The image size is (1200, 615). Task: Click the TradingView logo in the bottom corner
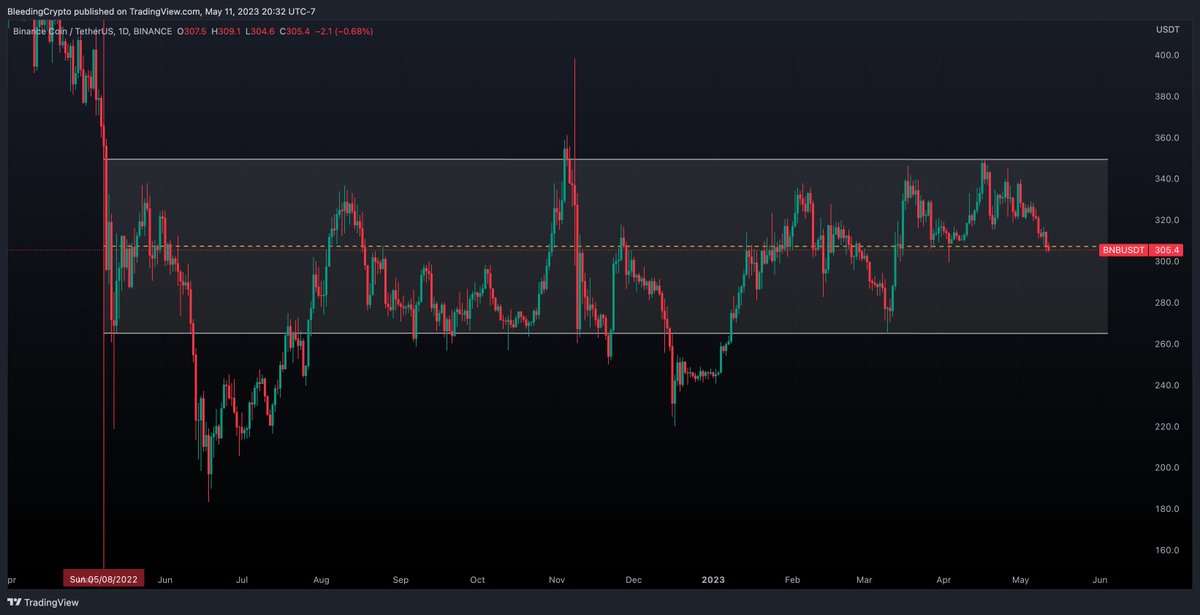(x=43, y=603)
